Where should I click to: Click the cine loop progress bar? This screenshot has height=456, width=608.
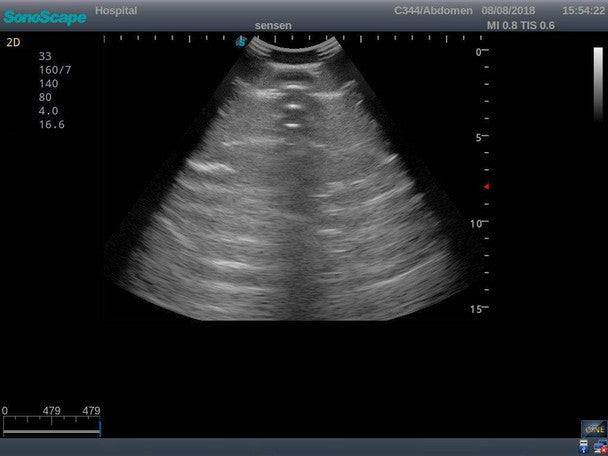pyautogui.click(x=51, y=431)
